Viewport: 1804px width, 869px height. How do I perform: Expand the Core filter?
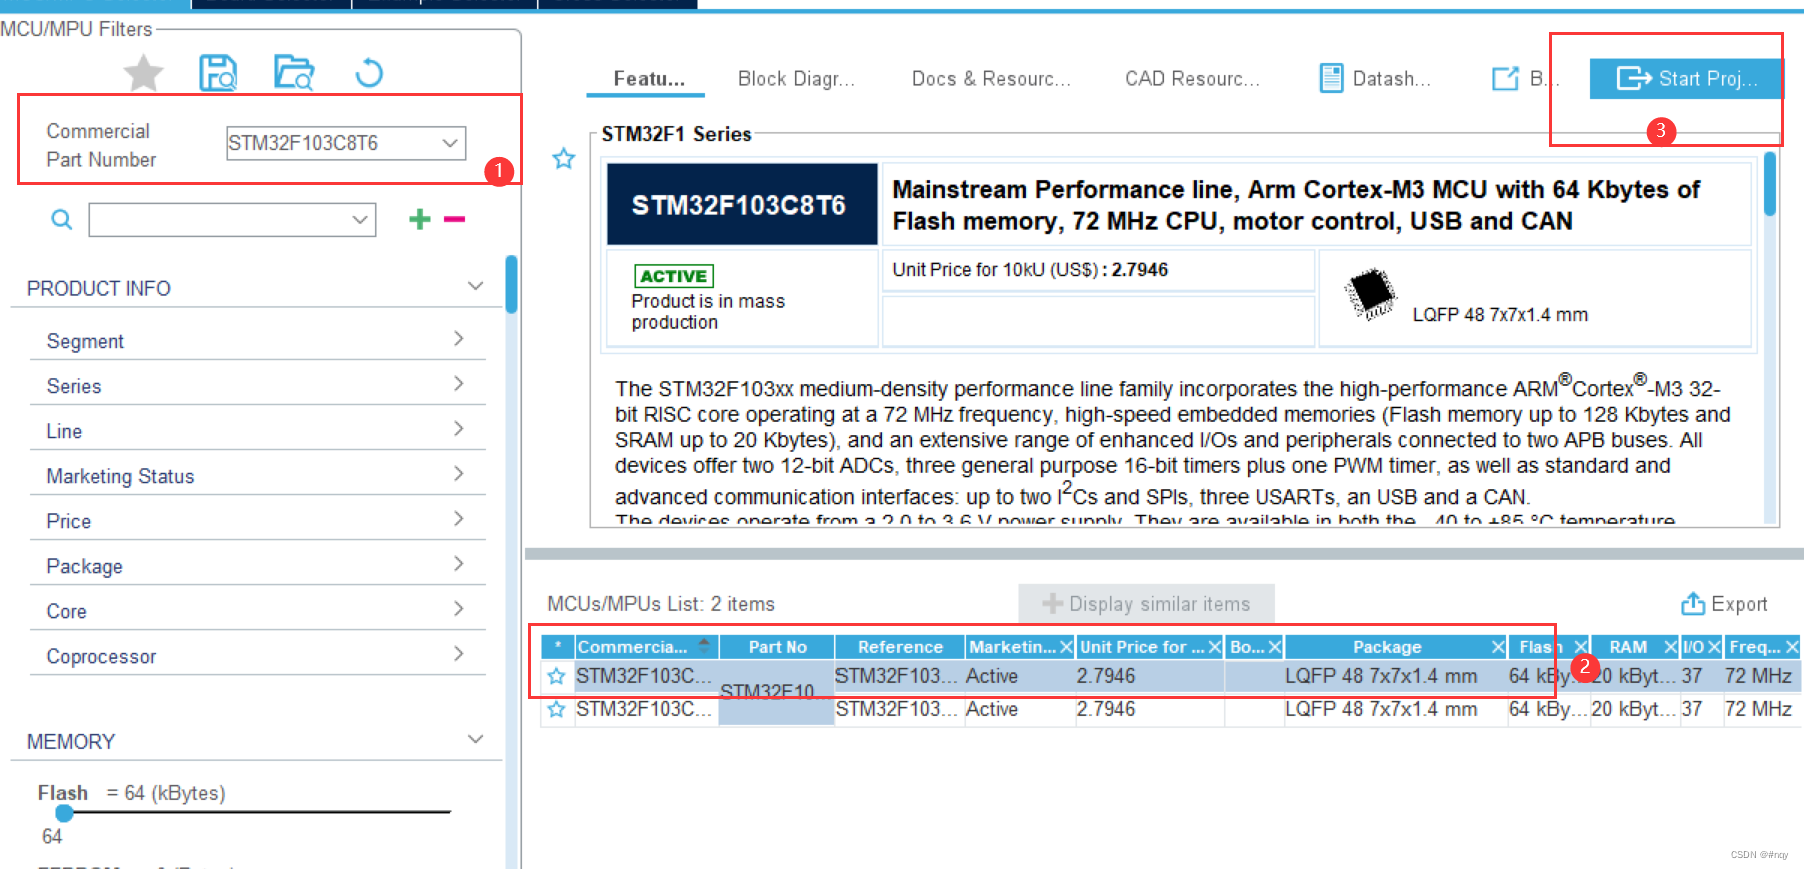pos(459,609)
